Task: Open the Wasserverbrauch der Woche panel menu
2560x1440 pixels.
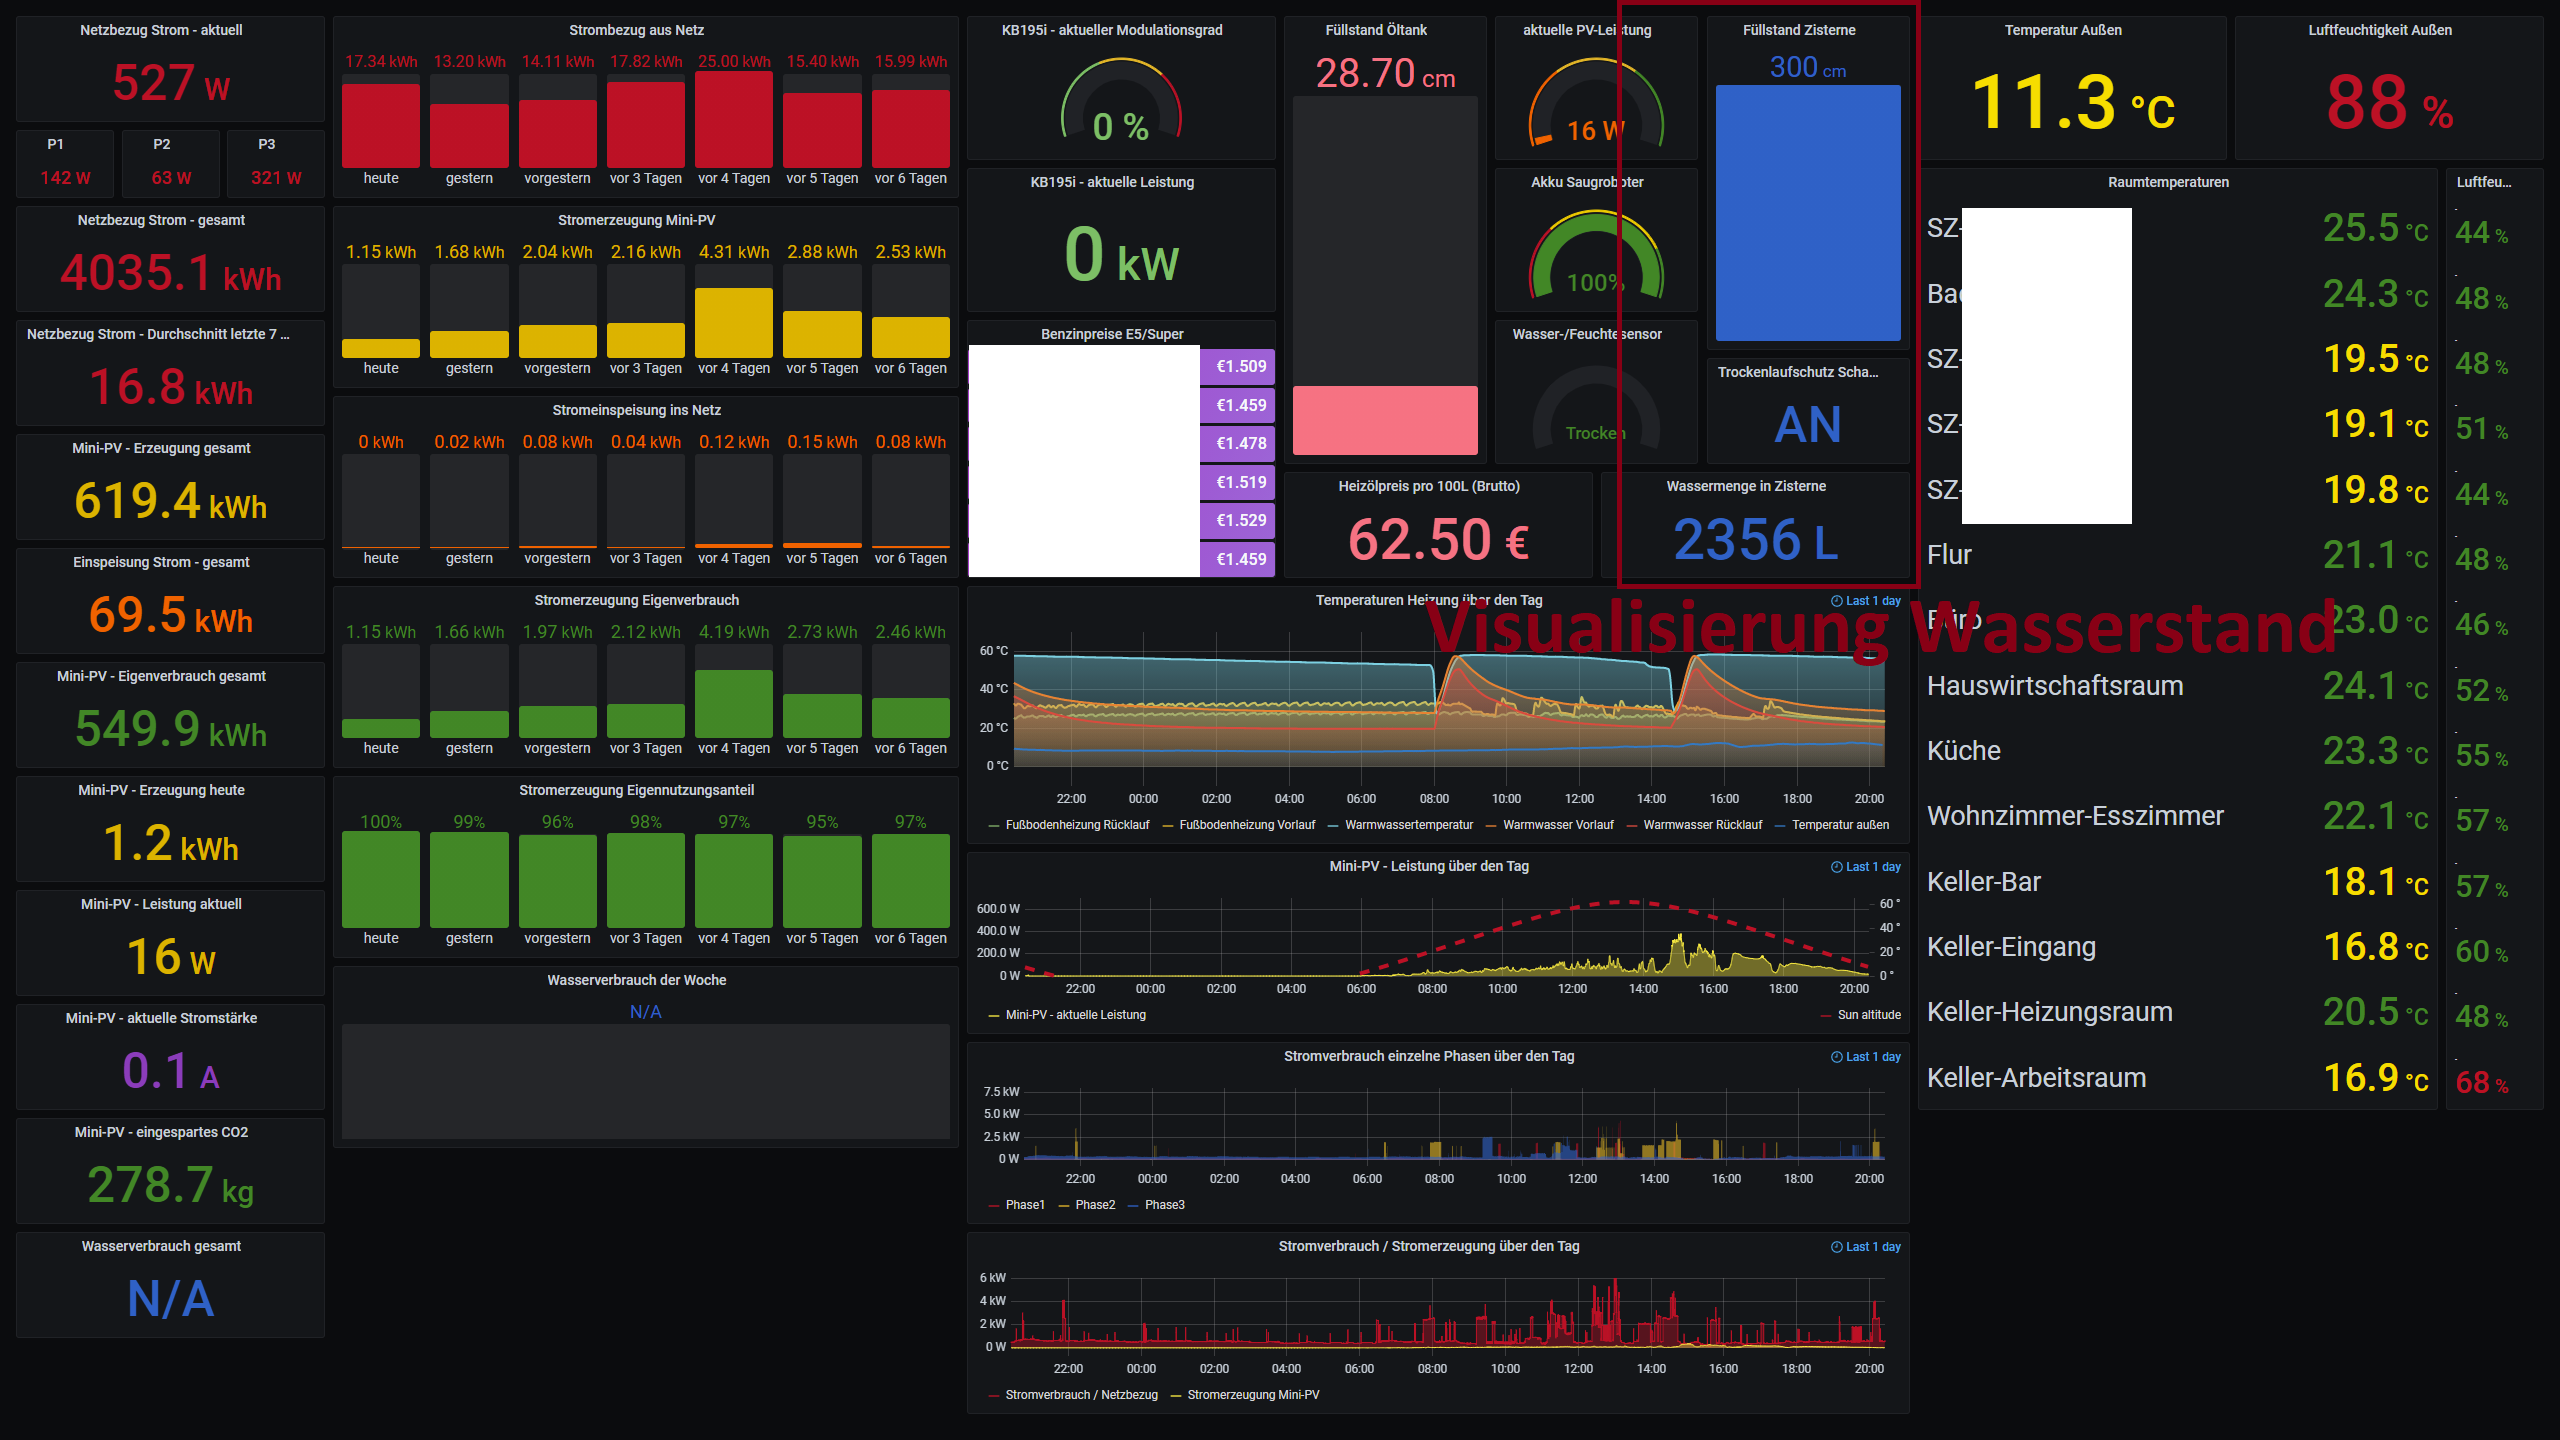Action: [x=637, y=981]
